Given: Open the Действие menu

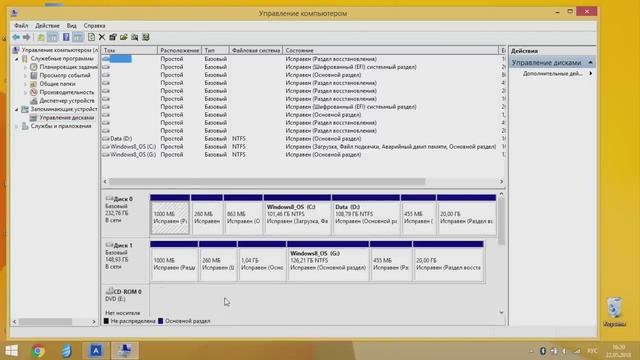Looking at the screenshot, I should click(x=47, y=25).
